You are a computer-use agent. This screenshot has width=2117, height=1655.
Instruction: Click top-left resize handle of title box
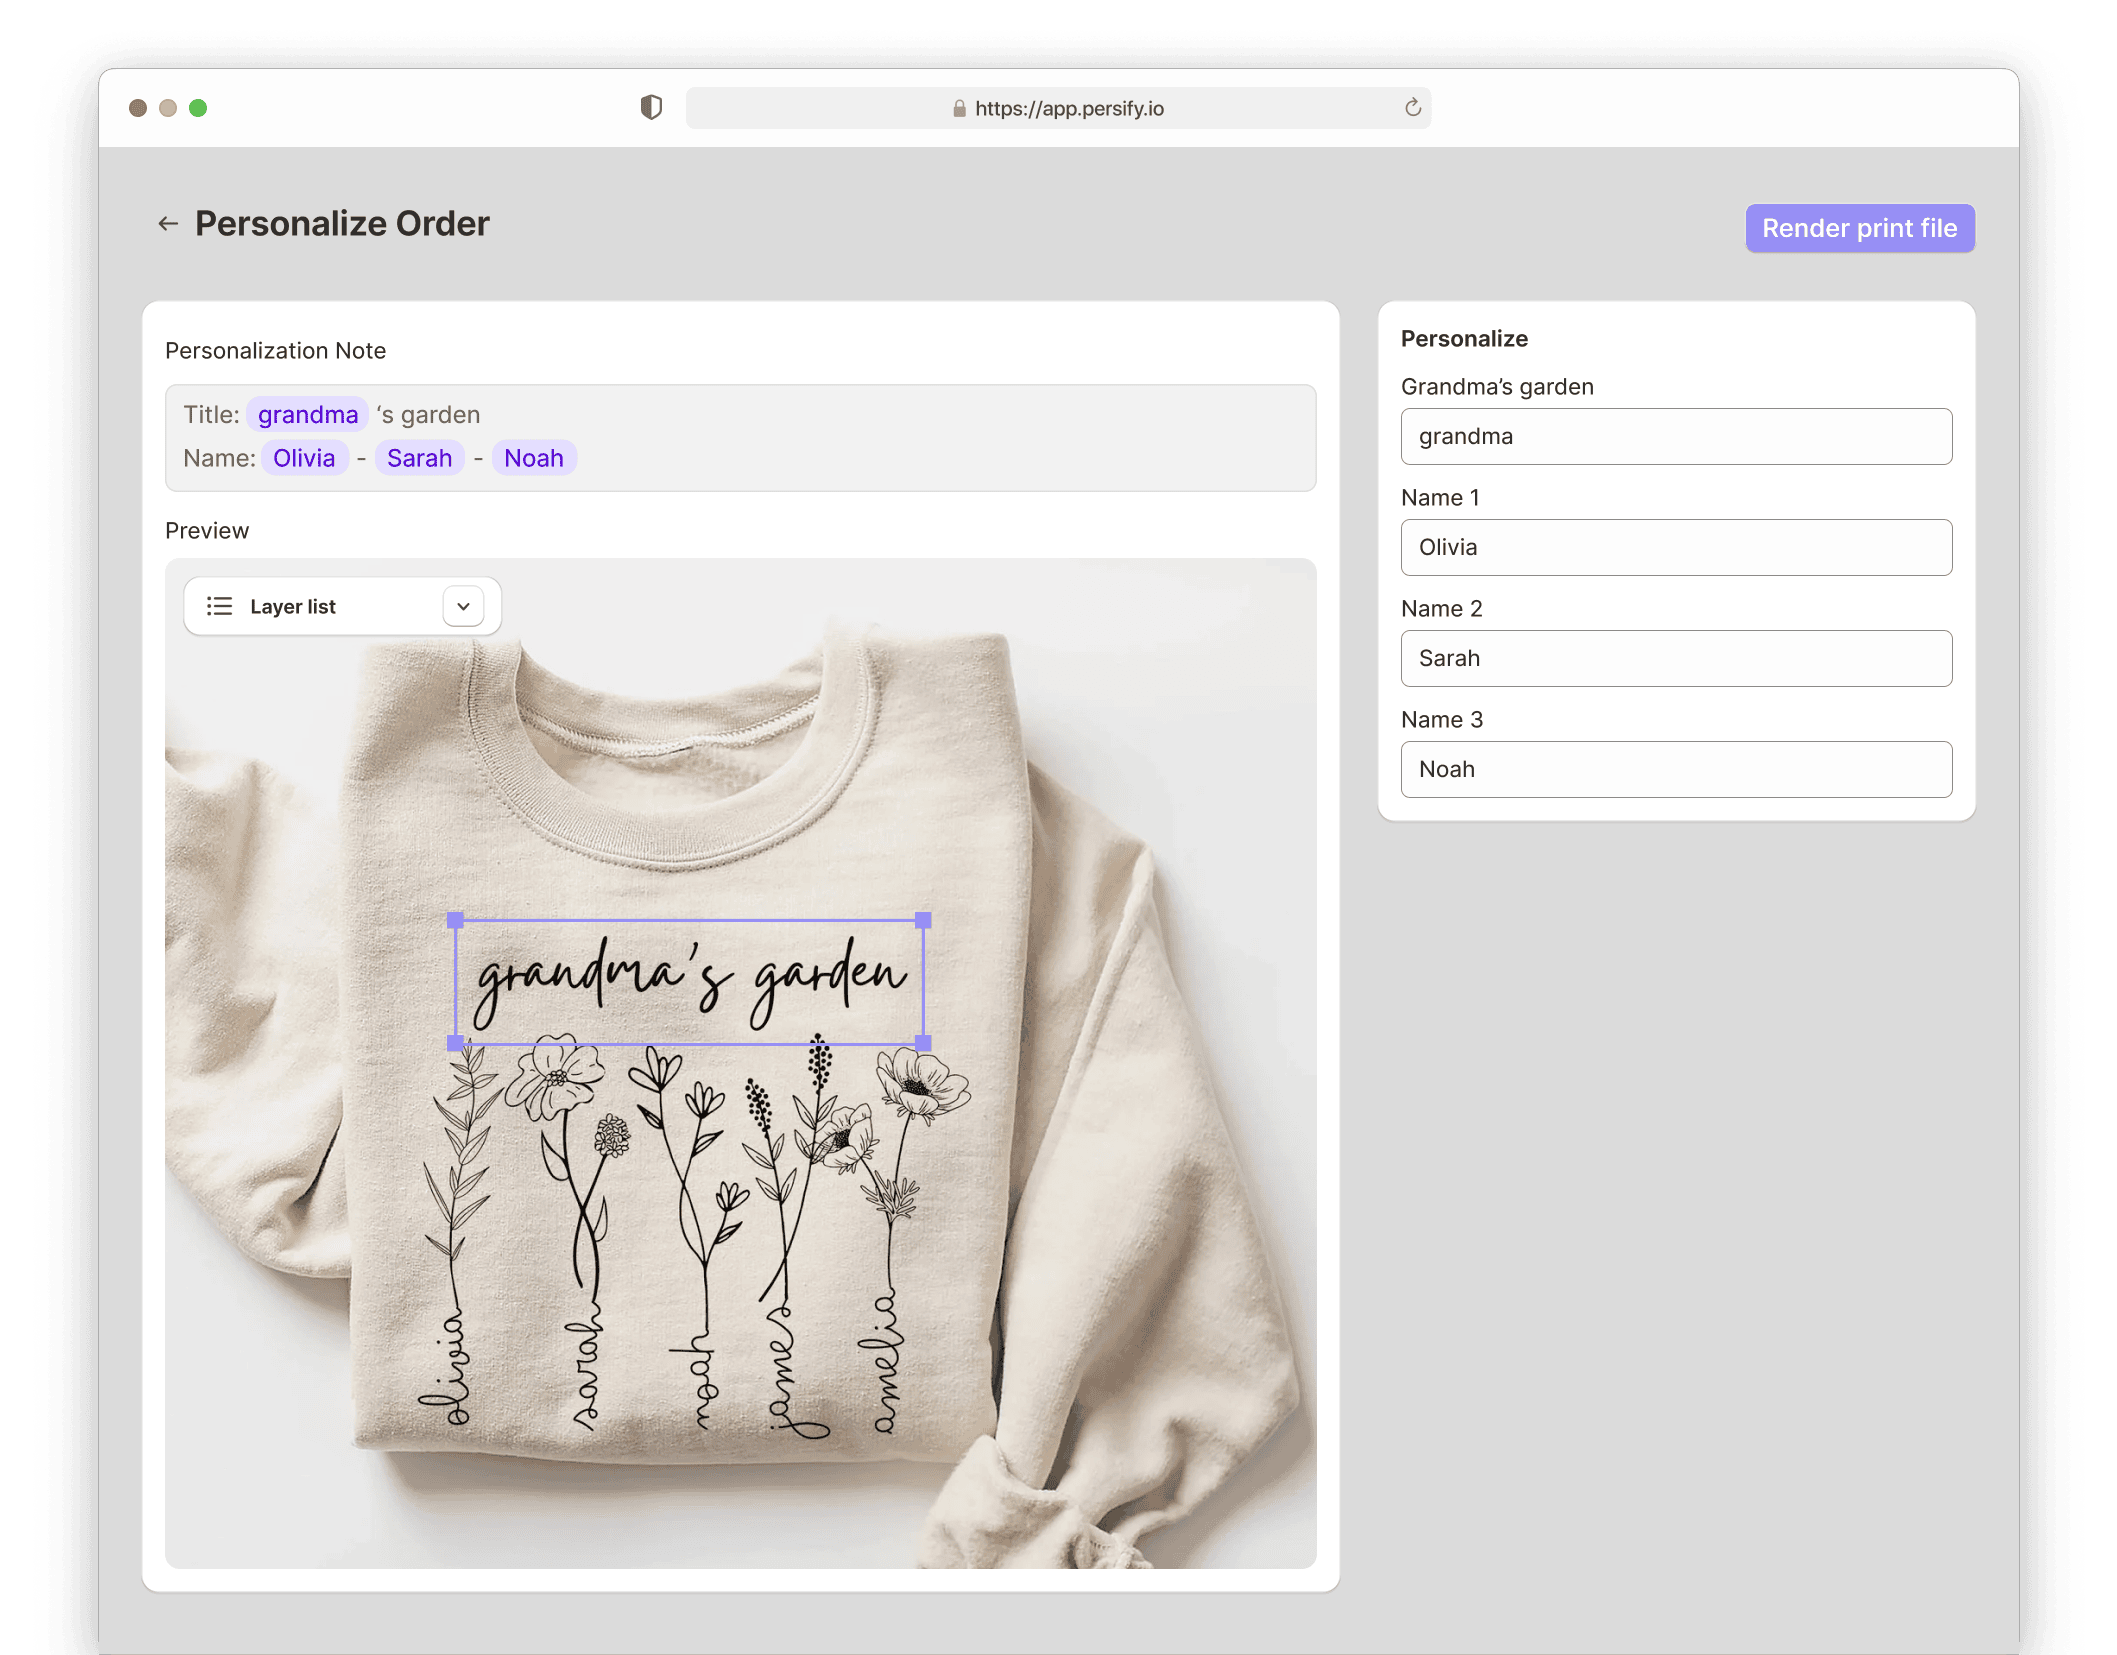(x=455, y=920)
